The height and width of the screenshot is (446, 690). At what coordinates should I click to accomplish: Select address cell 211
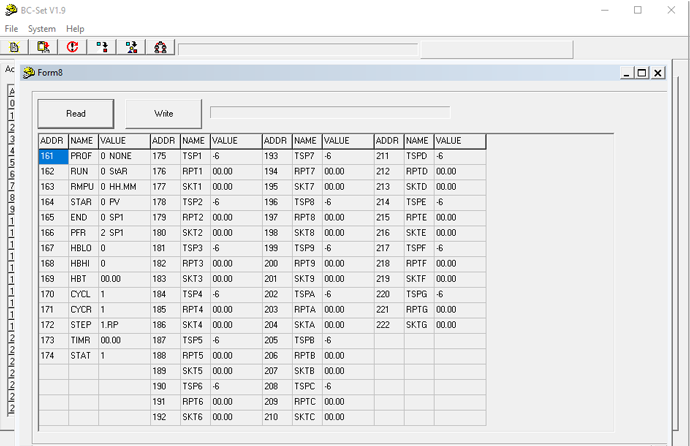point(389,156)
